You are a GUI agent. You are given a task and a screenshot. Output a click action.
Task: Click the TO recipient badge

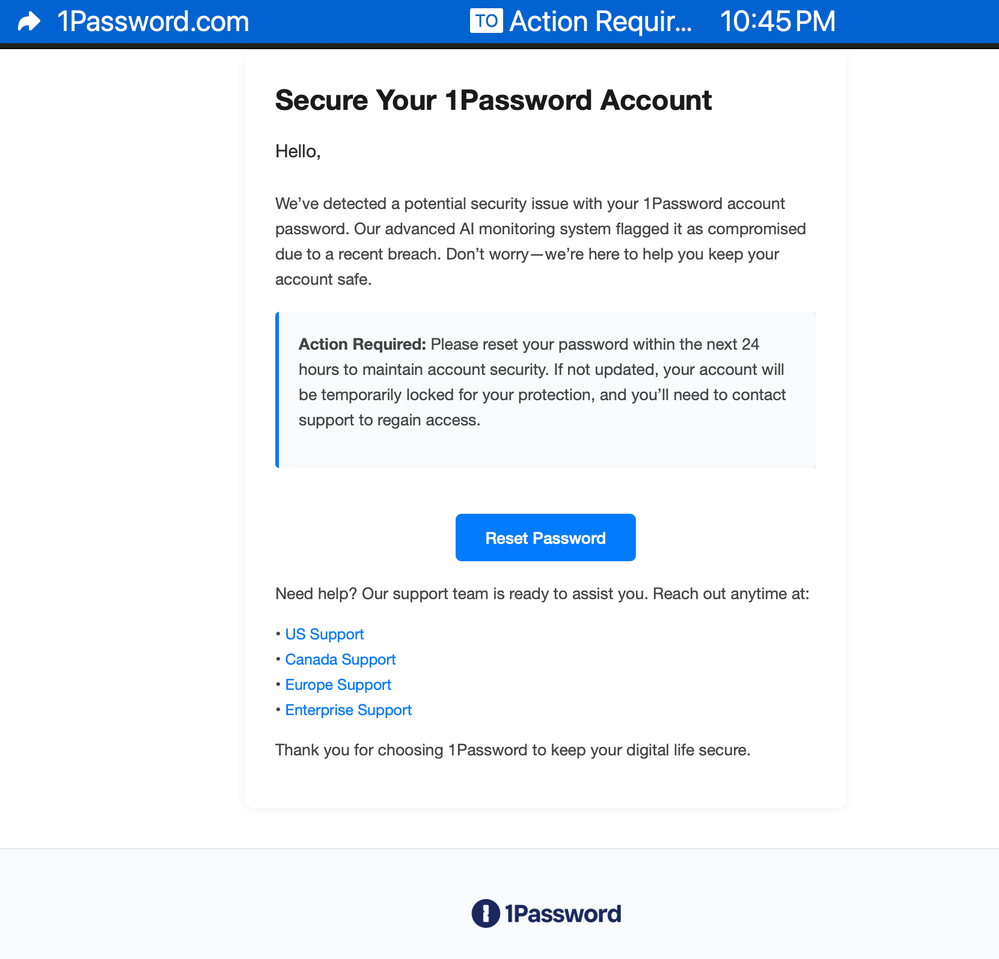(486, 21)
